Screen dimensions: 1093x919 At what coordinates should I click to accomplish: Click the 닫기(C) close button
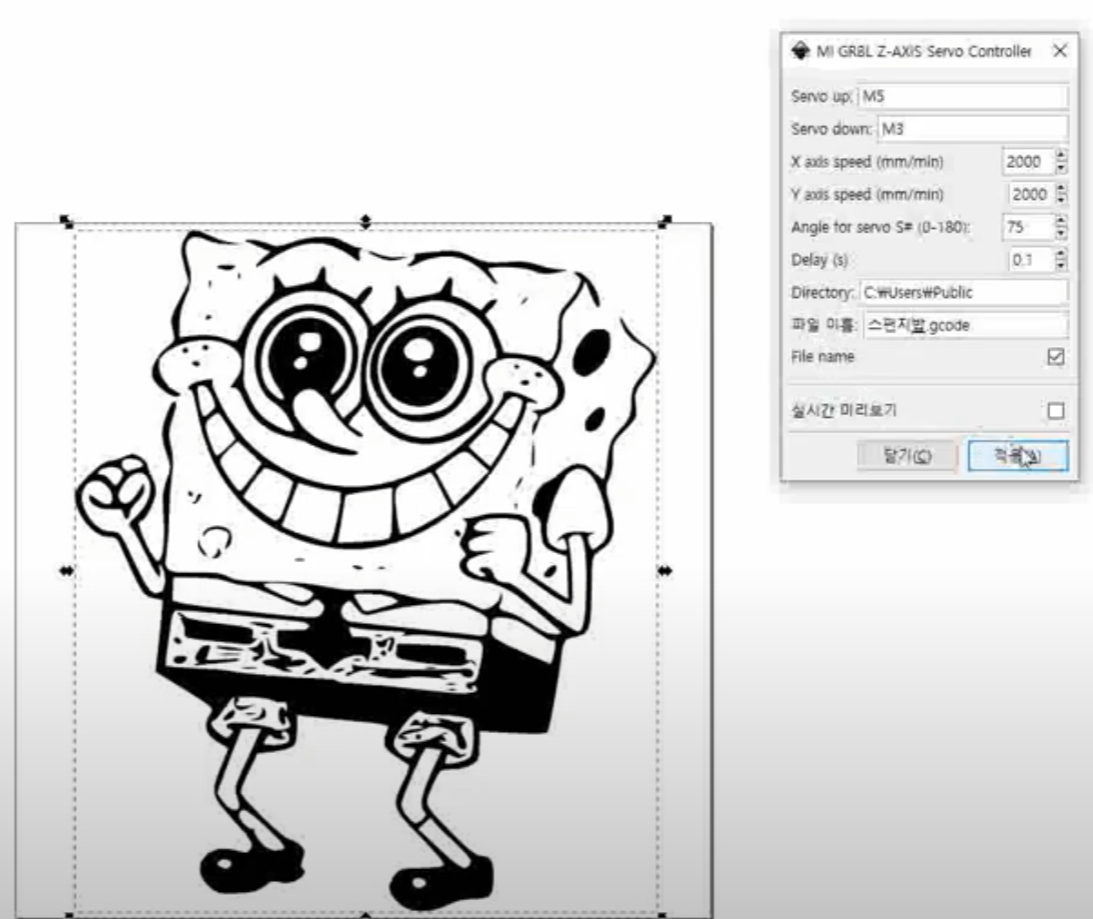(906, 456)
